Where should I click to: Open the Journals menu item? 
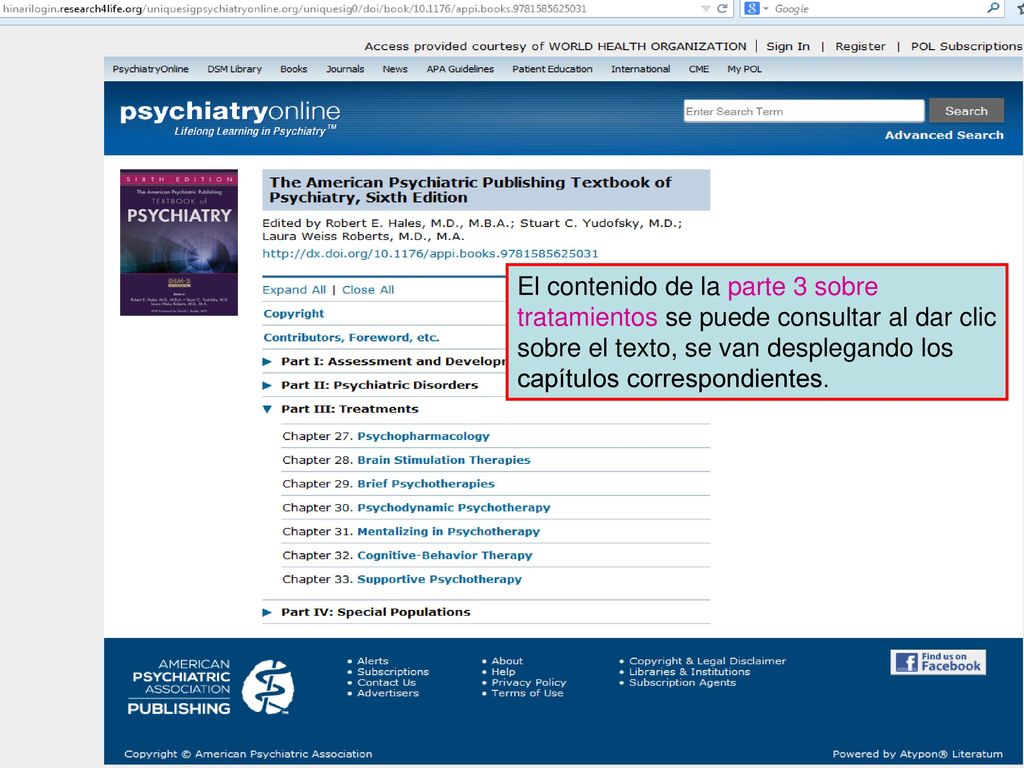click(345, 69)
